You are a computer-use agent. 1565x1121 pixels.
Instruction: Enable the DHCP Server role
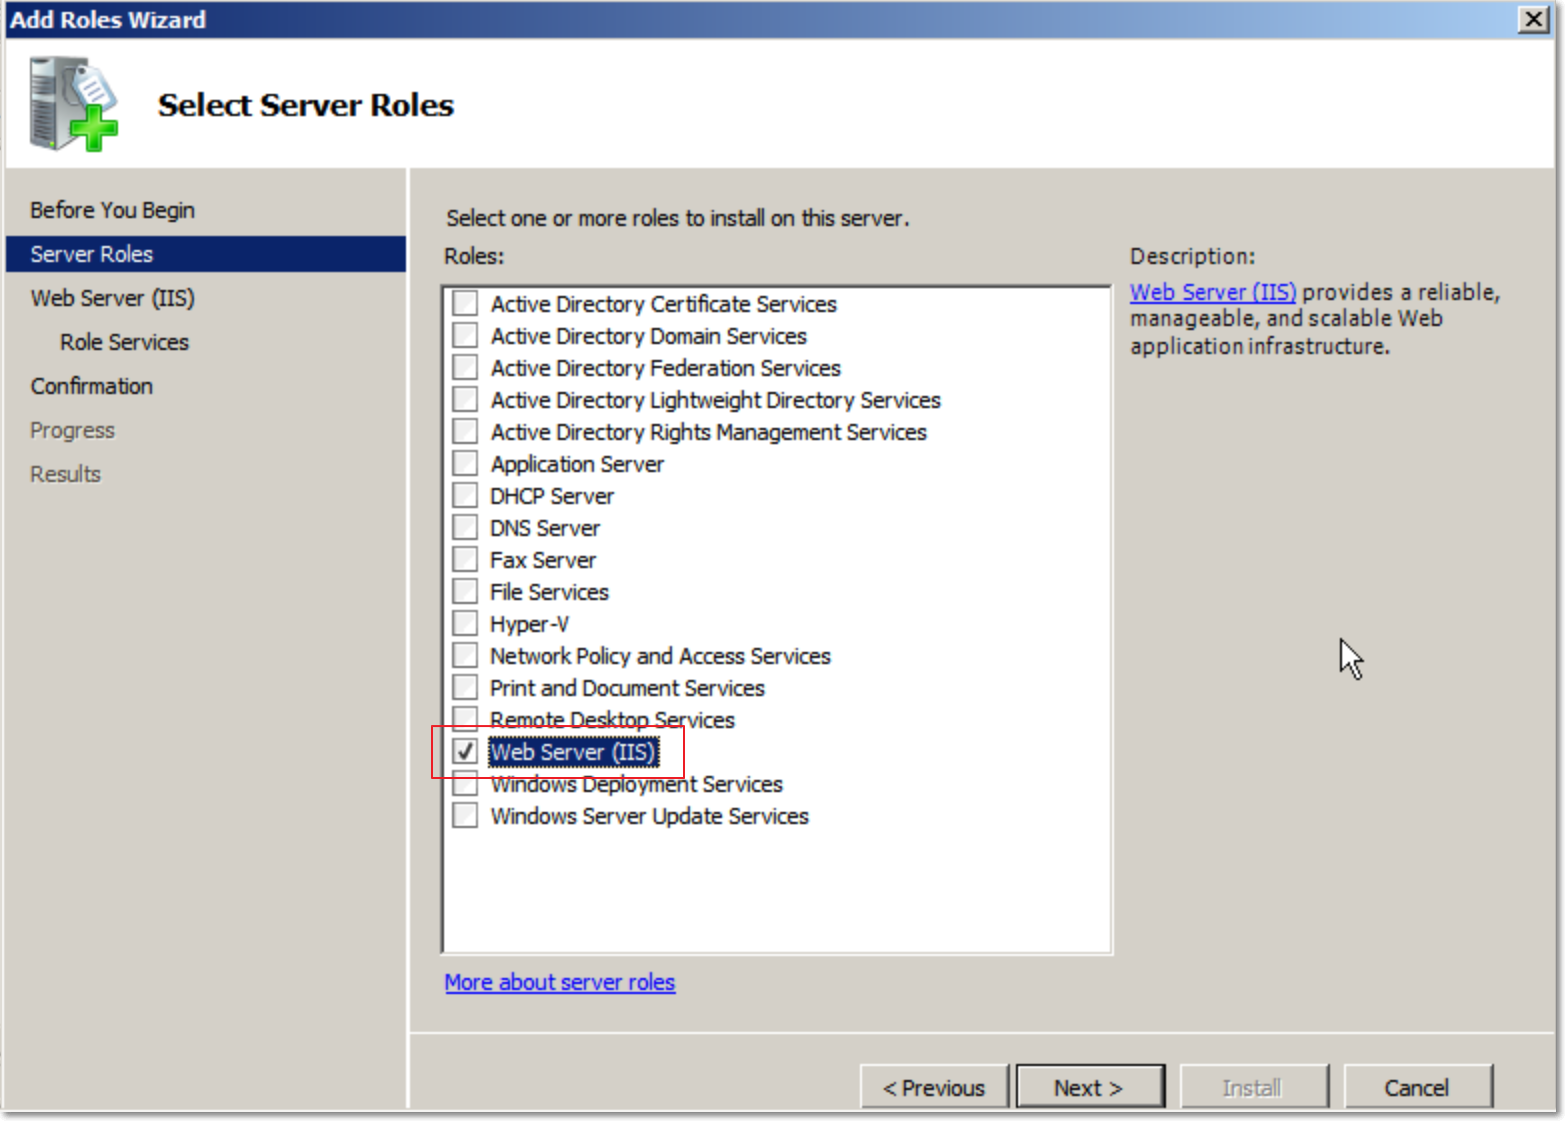464,495
